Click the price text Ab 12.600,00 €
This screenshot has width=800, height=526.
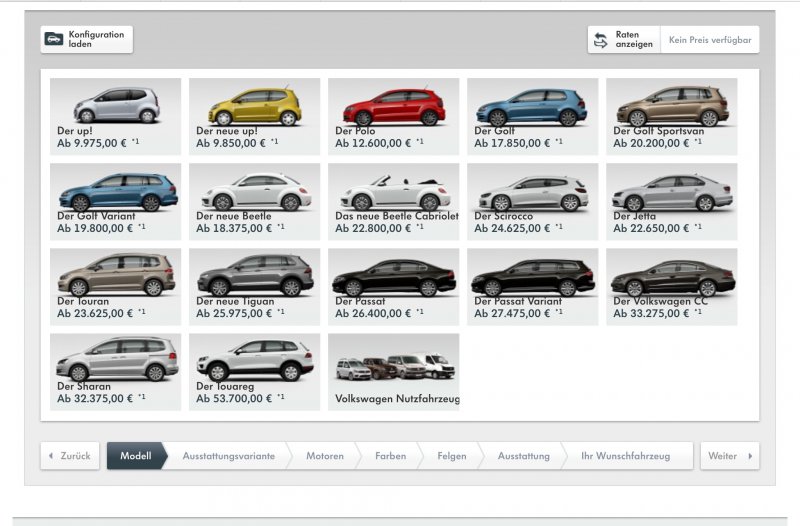(373, 143)
